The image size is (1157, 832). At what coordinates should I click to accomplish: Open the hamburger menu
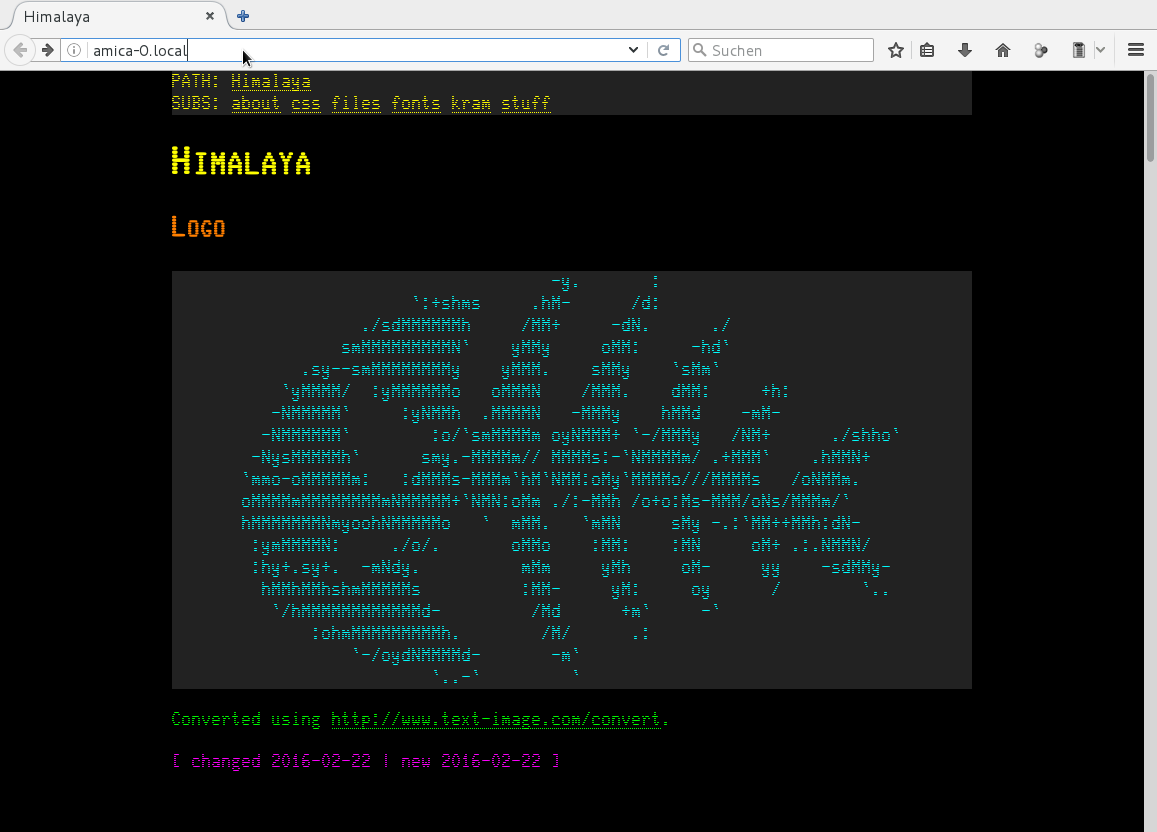pos(1135,50)
